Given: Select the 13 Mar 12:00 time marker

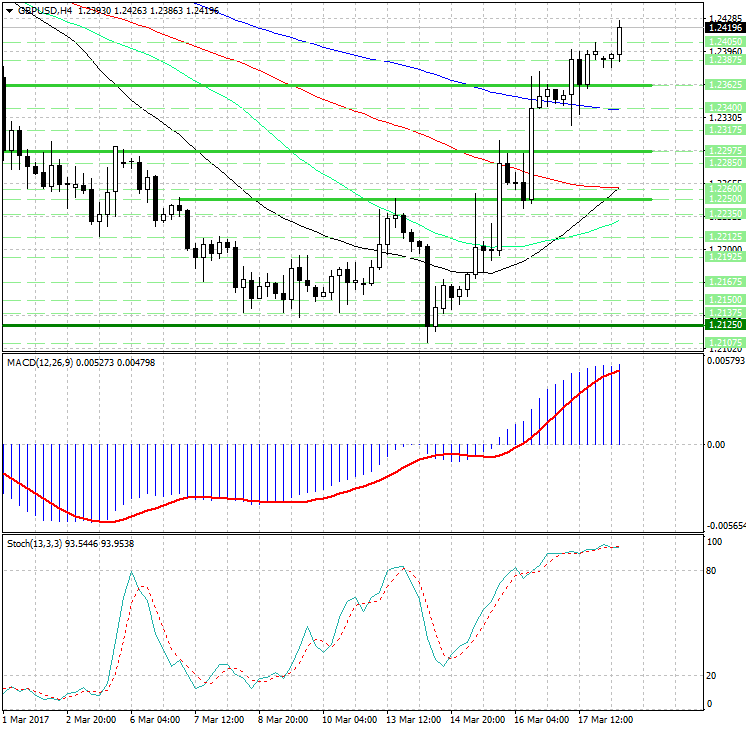Looking at the screenshot, I should coord(414,718).
